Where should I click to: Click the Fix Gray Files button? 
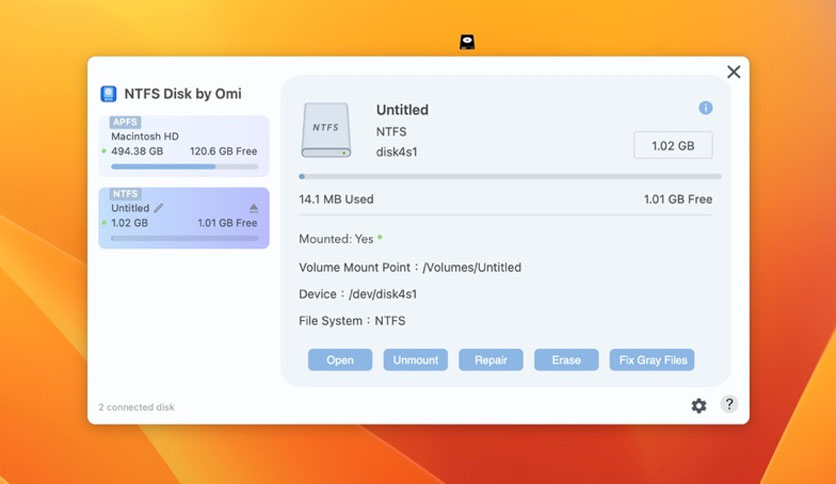pyautogui.click(x=652, y=360)
